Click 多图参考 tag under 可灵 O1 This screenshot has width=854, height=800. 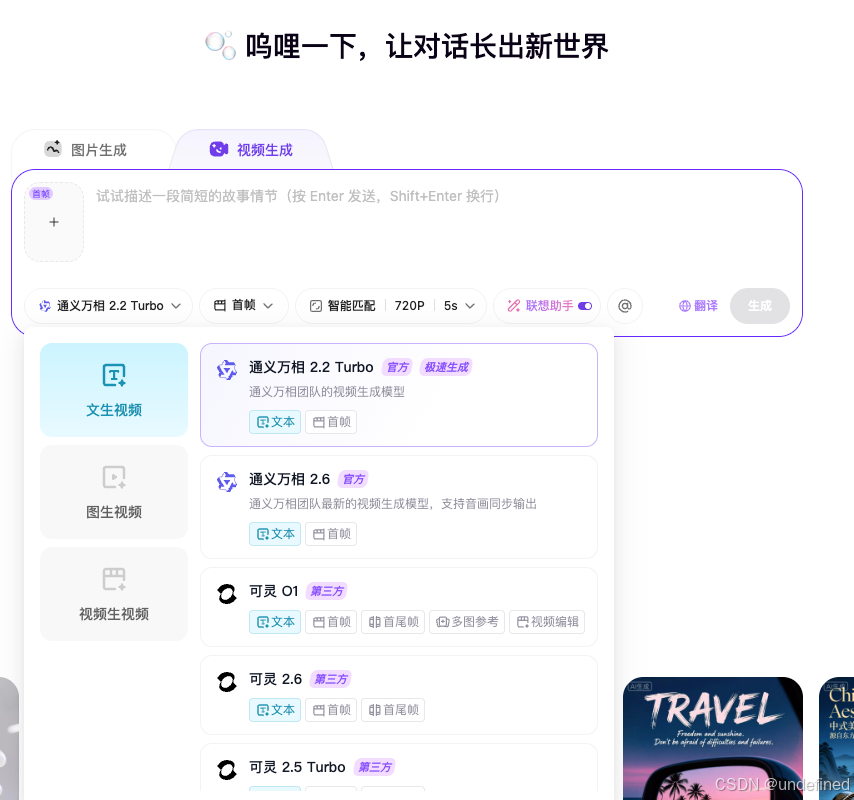pyautogui.click(x=467, y=622)
